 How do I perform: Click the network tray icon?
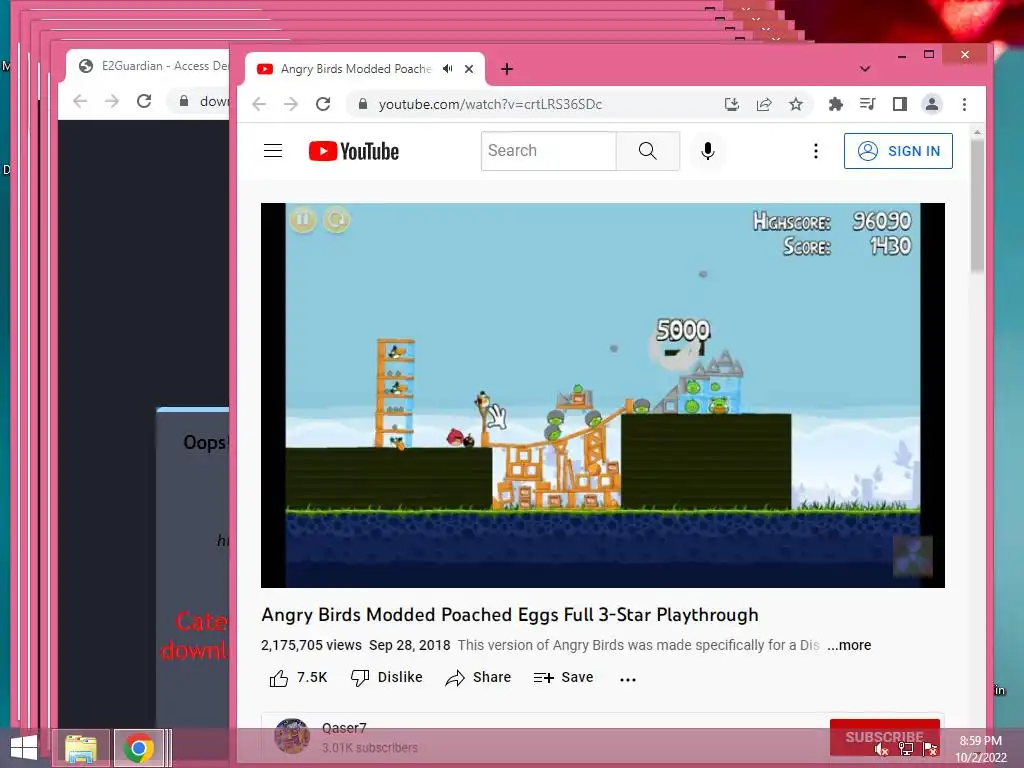tap(906, 749)
